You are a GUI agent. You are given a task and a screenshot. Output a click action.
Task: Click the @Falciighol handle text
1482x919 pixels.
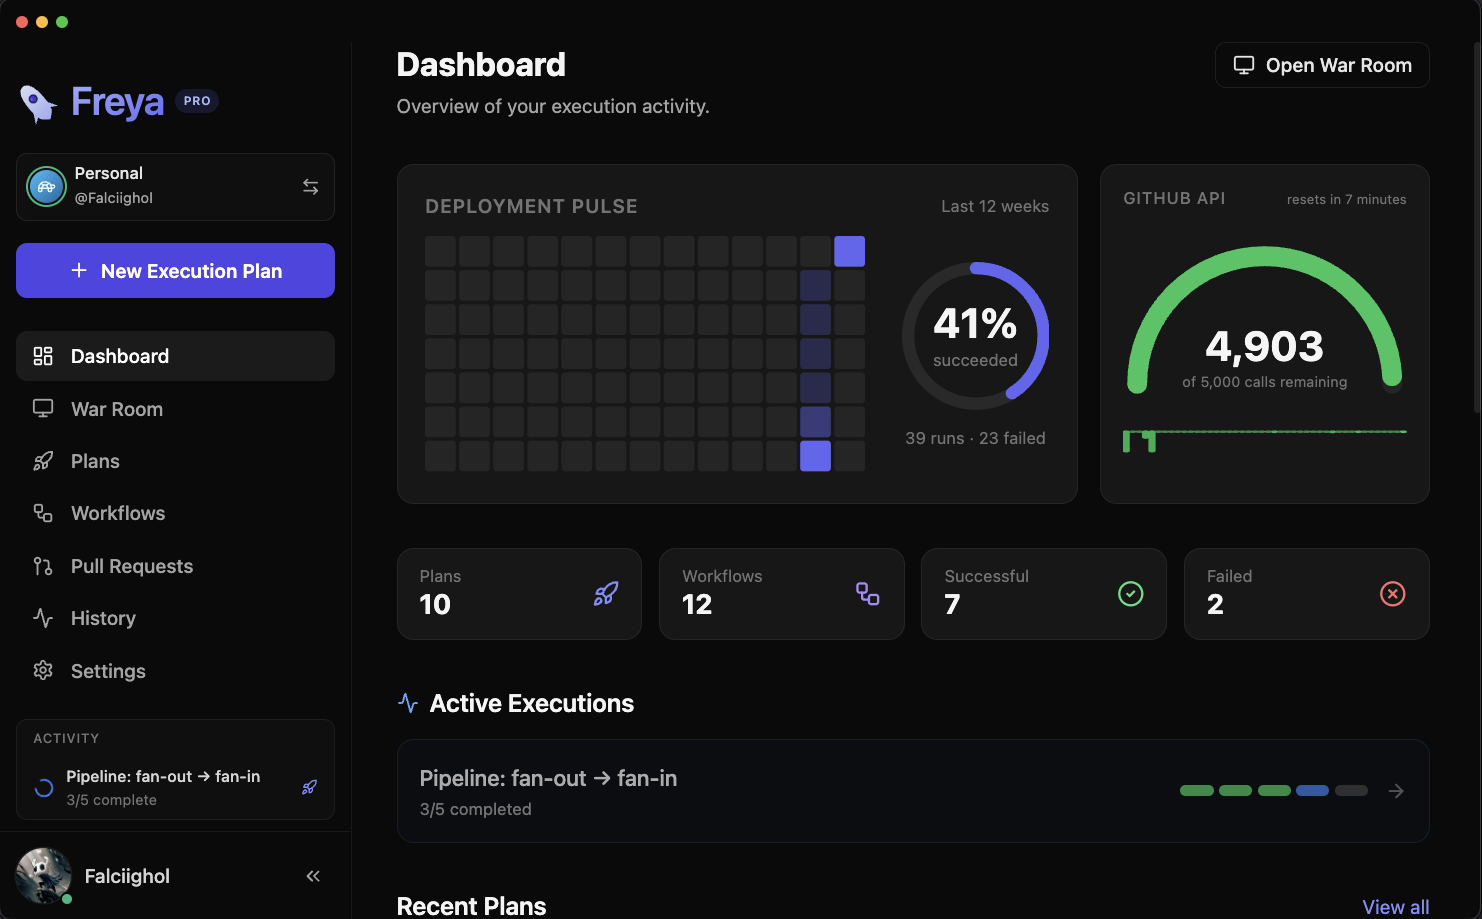point(114,198)
